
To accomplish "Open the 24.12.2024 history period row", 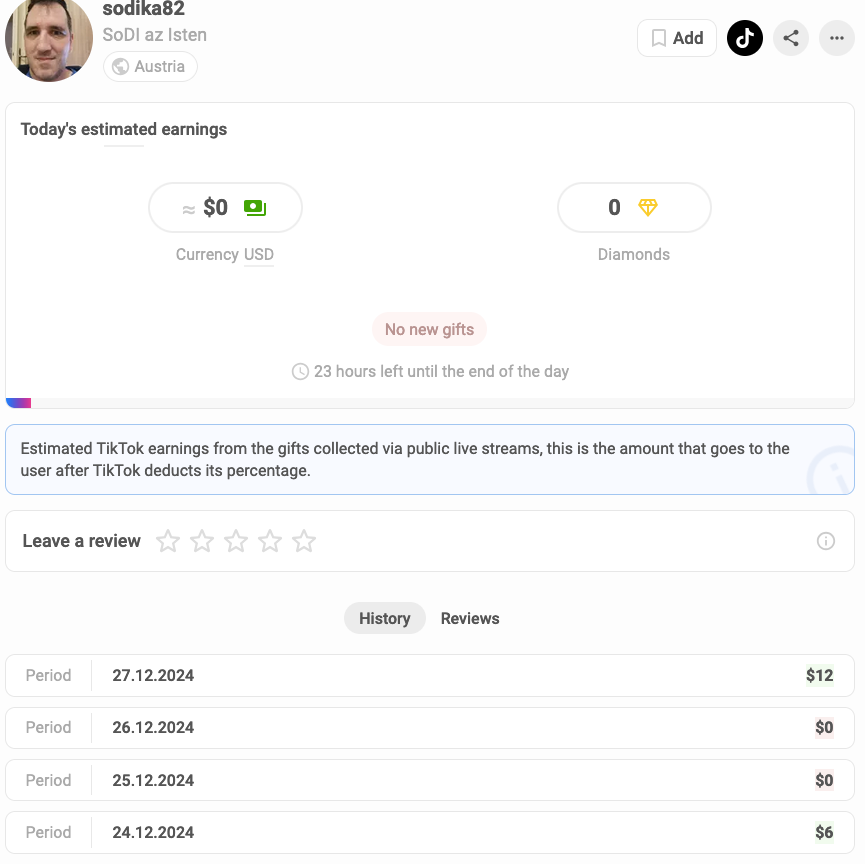I will click(x=430, y=832).
